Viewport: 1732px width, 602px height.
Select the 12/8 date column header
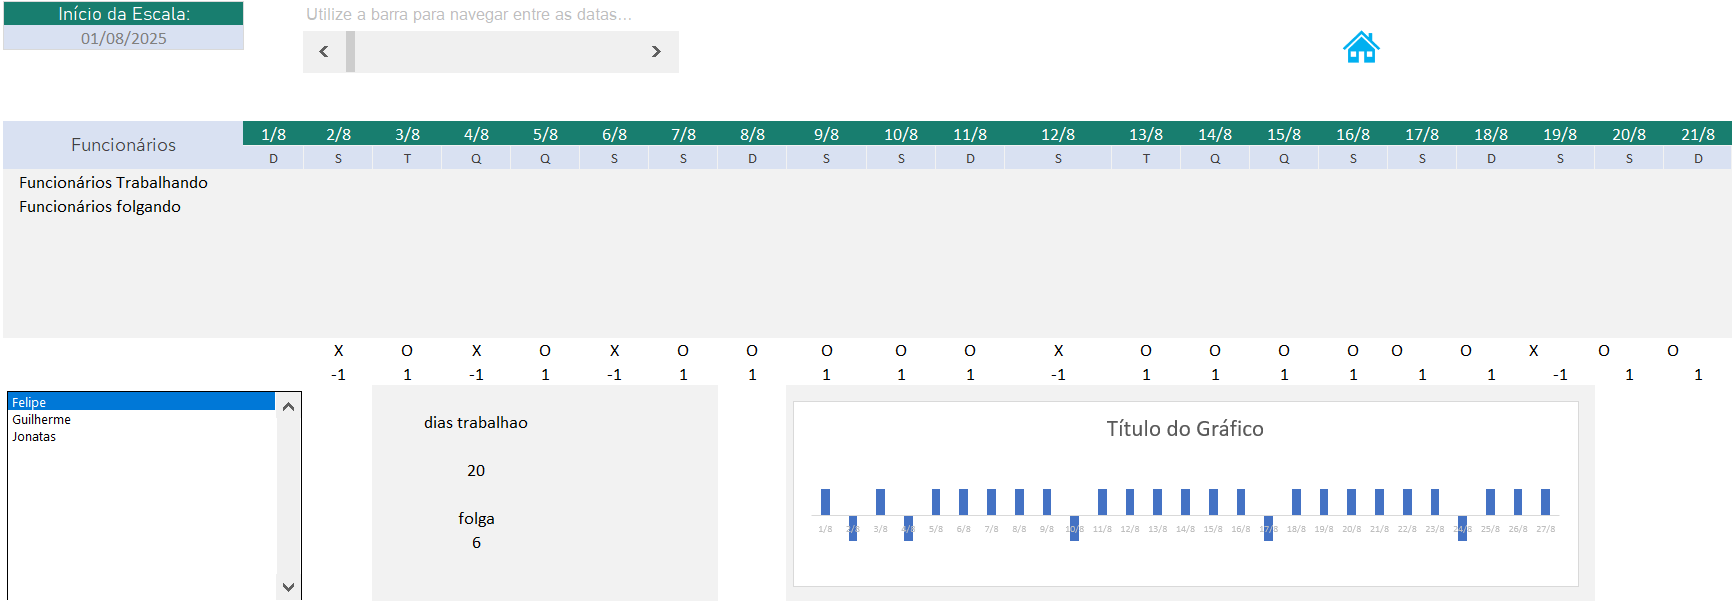1058,134
